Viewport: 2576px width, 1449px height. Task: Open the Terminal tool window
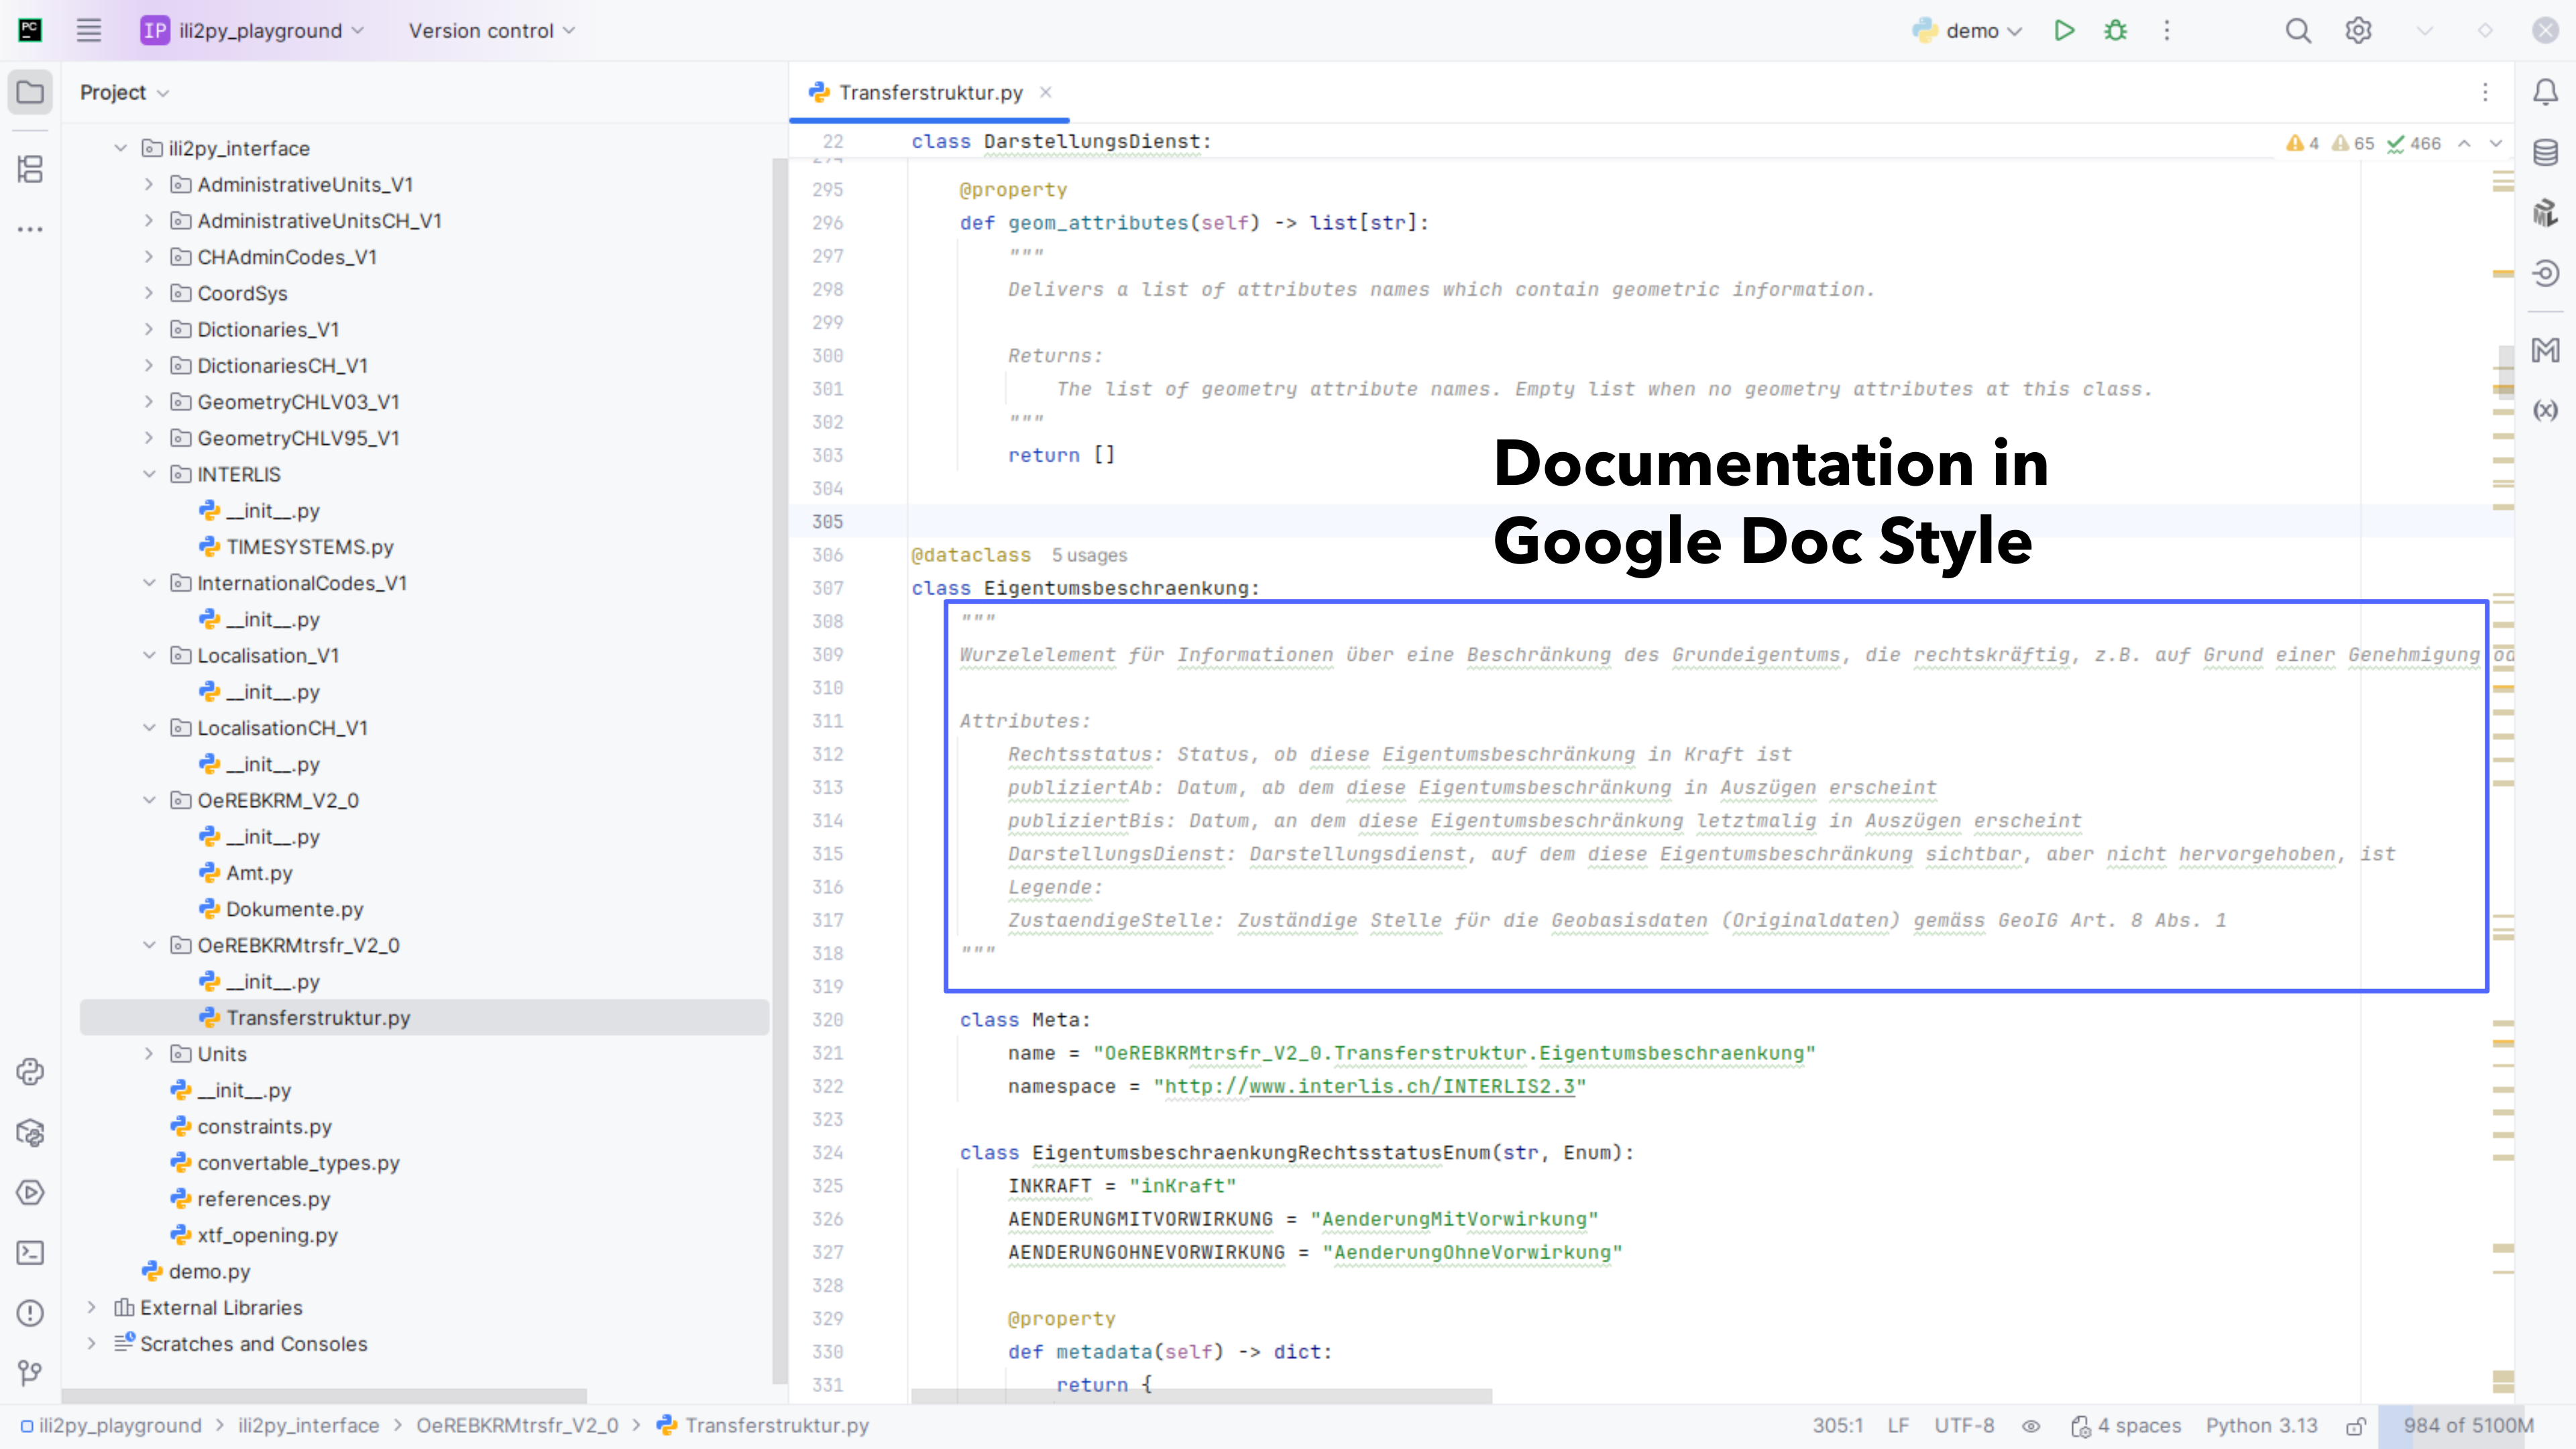[30, 1253]
